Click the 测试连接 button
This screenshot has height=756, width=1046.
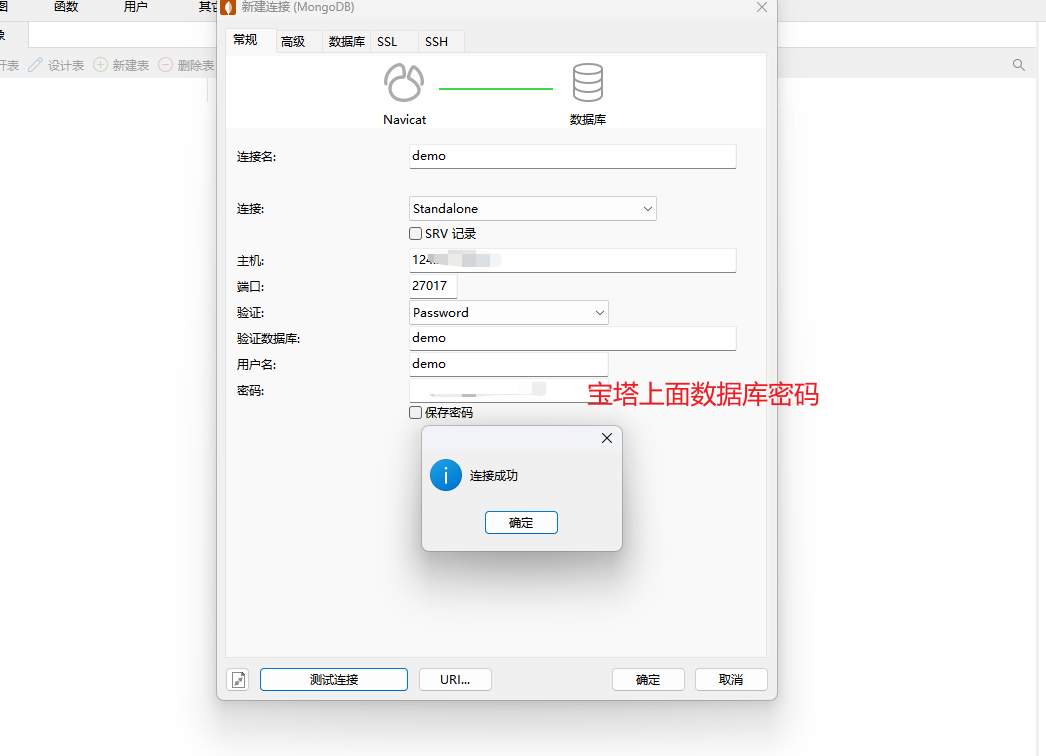pyautogui.click(x=334, y=679)
